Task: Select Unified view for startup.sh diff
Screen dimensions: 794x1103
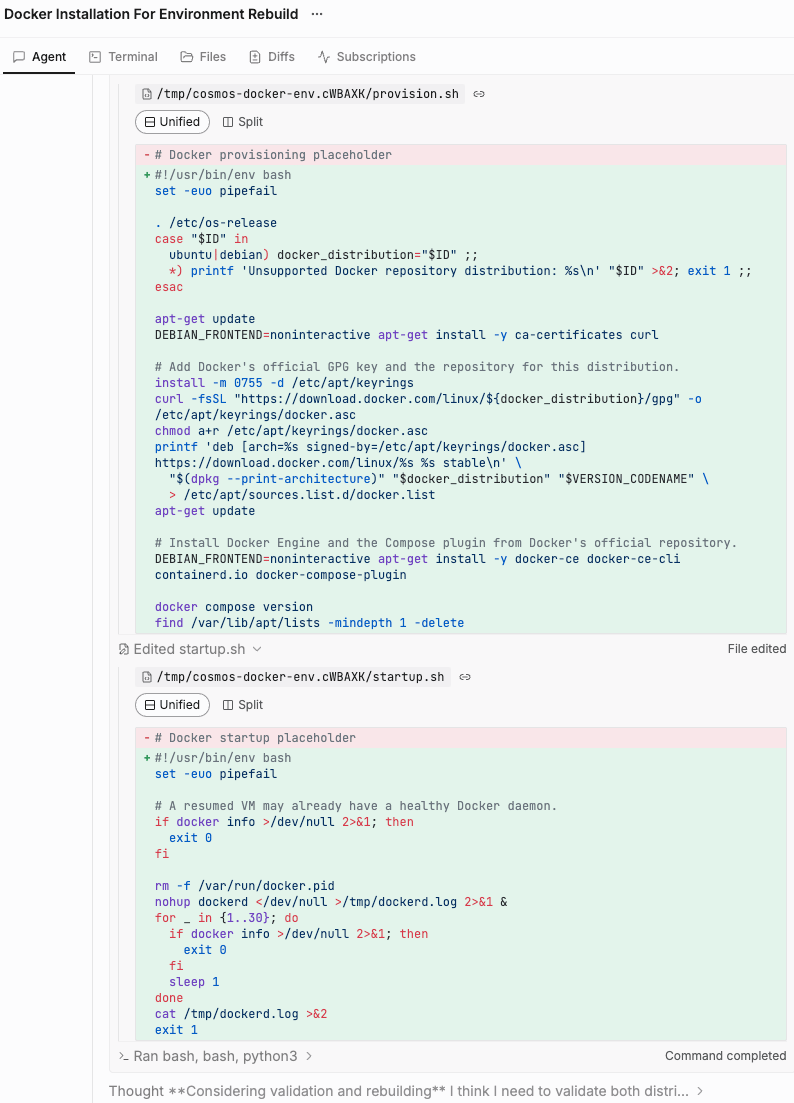Action: pyautogui.click(x=172, y=705)
